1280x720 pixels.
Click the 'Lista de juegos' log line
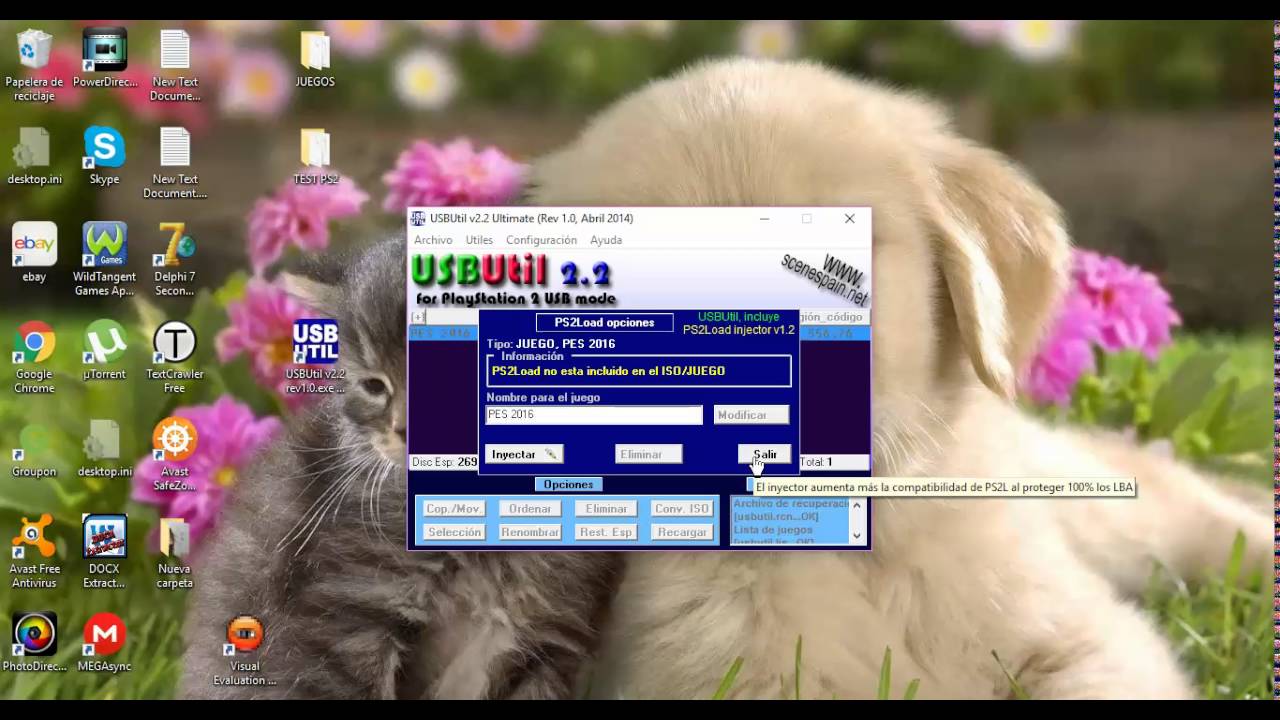click(772, 530)
